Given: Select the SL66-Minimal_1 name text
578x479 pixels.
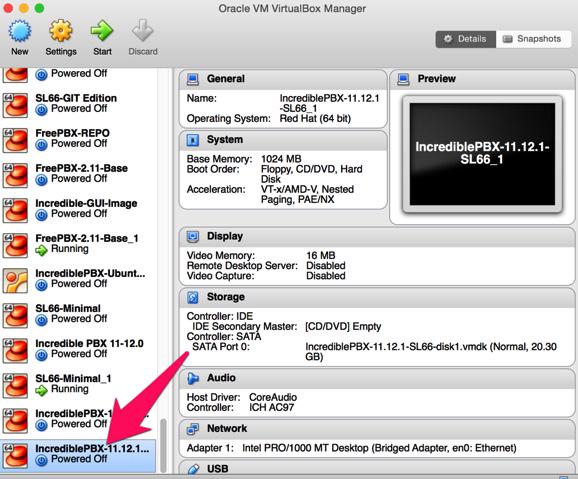Looking at the screenshot, I should pyautogui.click(x=73, y=378).
